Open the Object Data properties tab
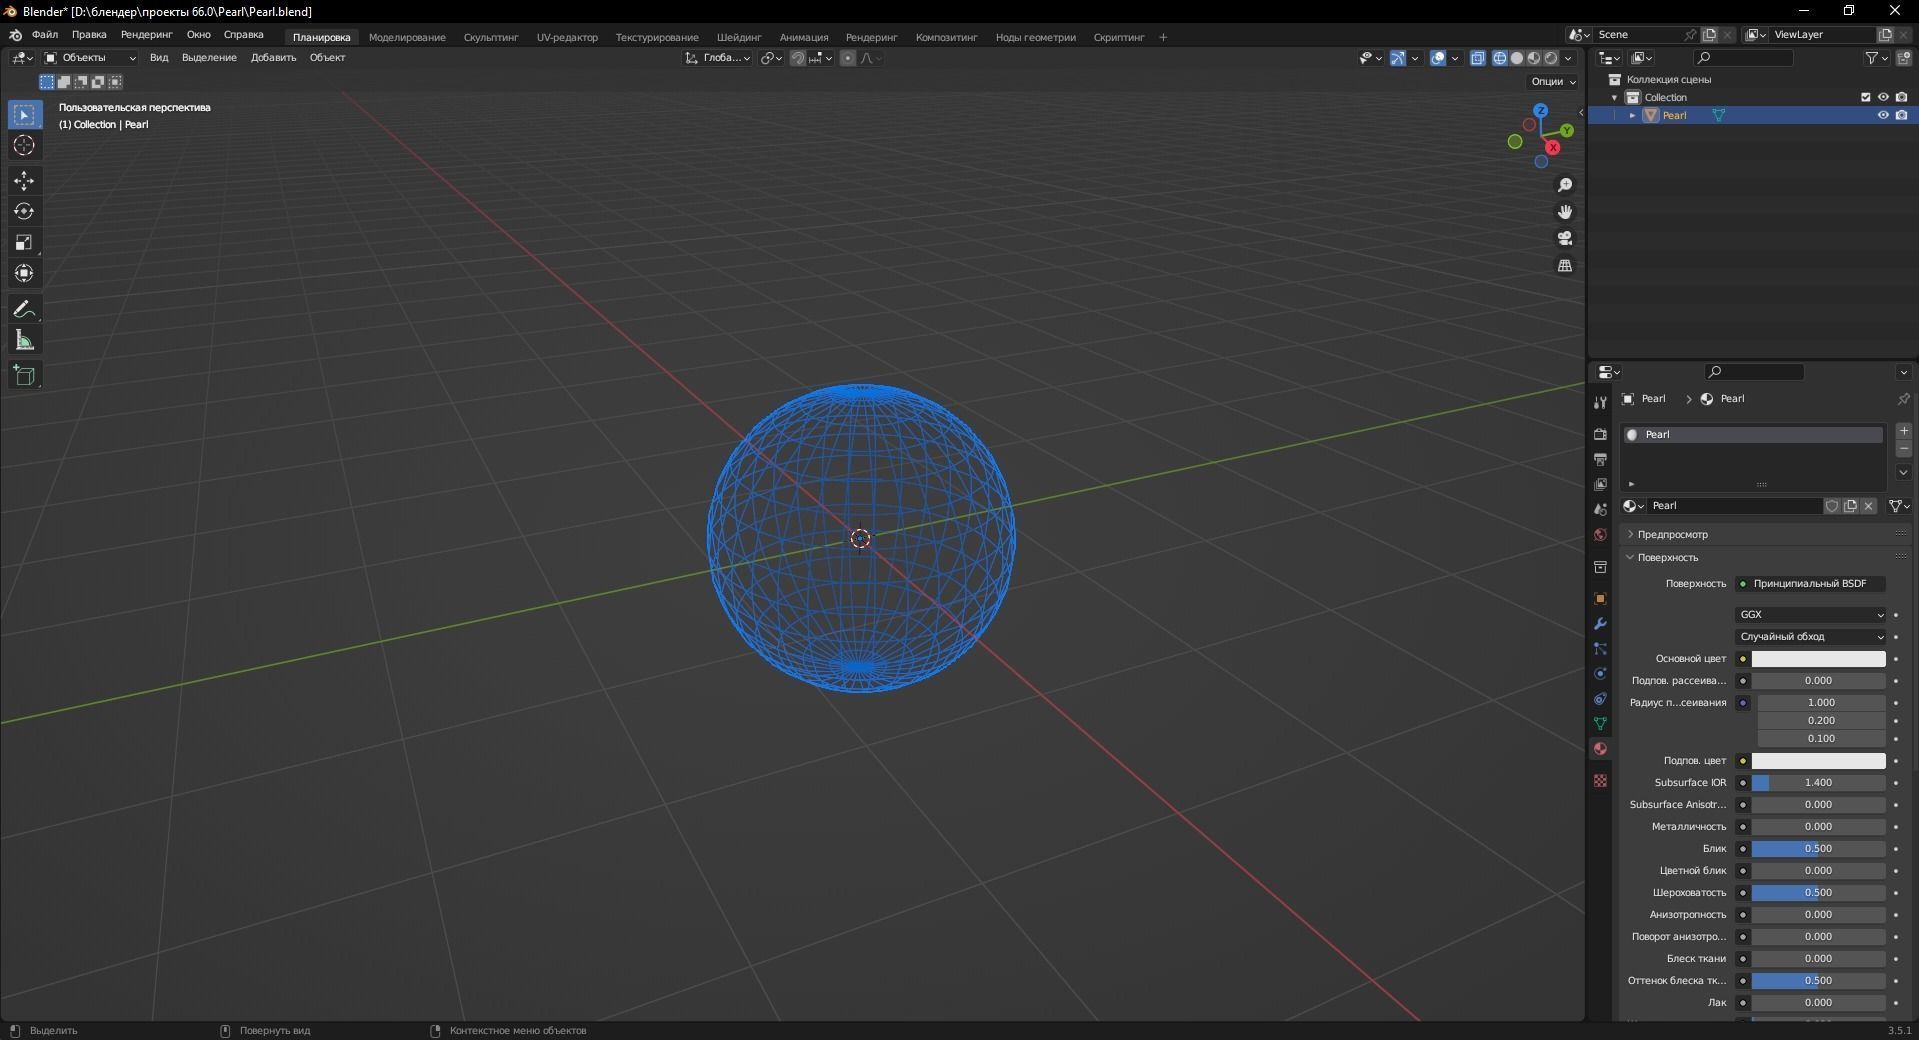 (x=1600, y=723)
